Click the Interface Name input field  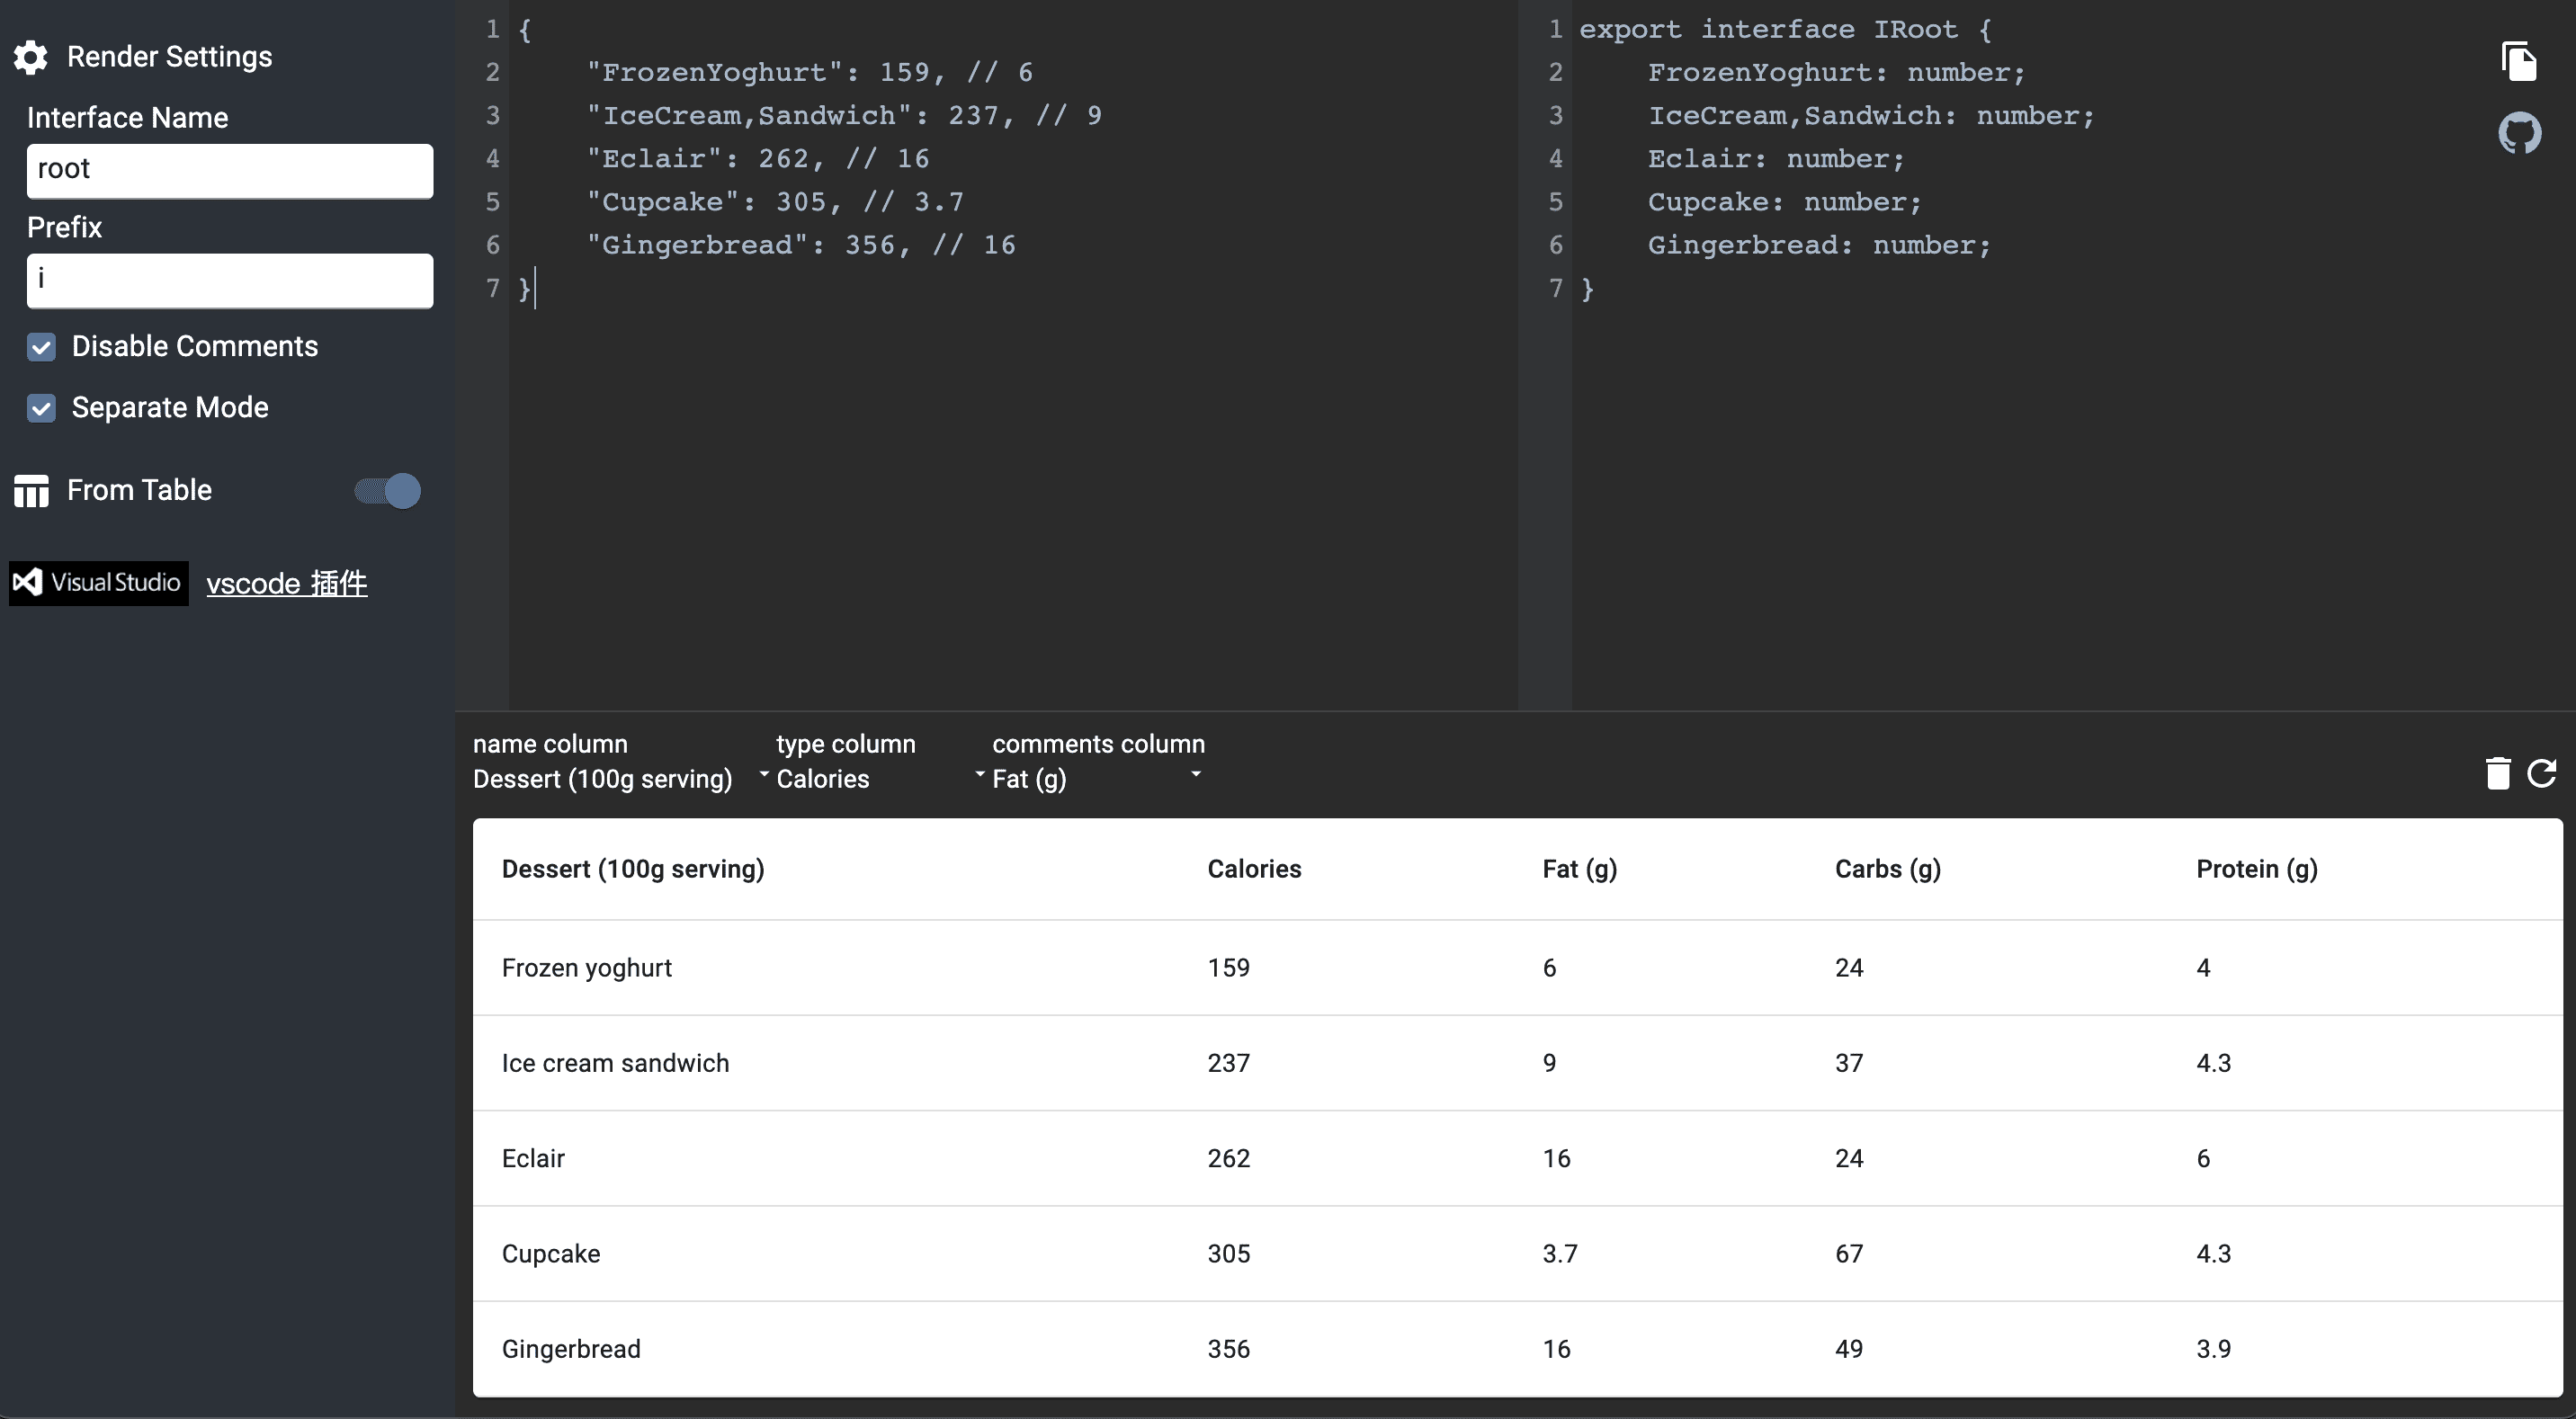pyautogui.click(x=229, y=170)
